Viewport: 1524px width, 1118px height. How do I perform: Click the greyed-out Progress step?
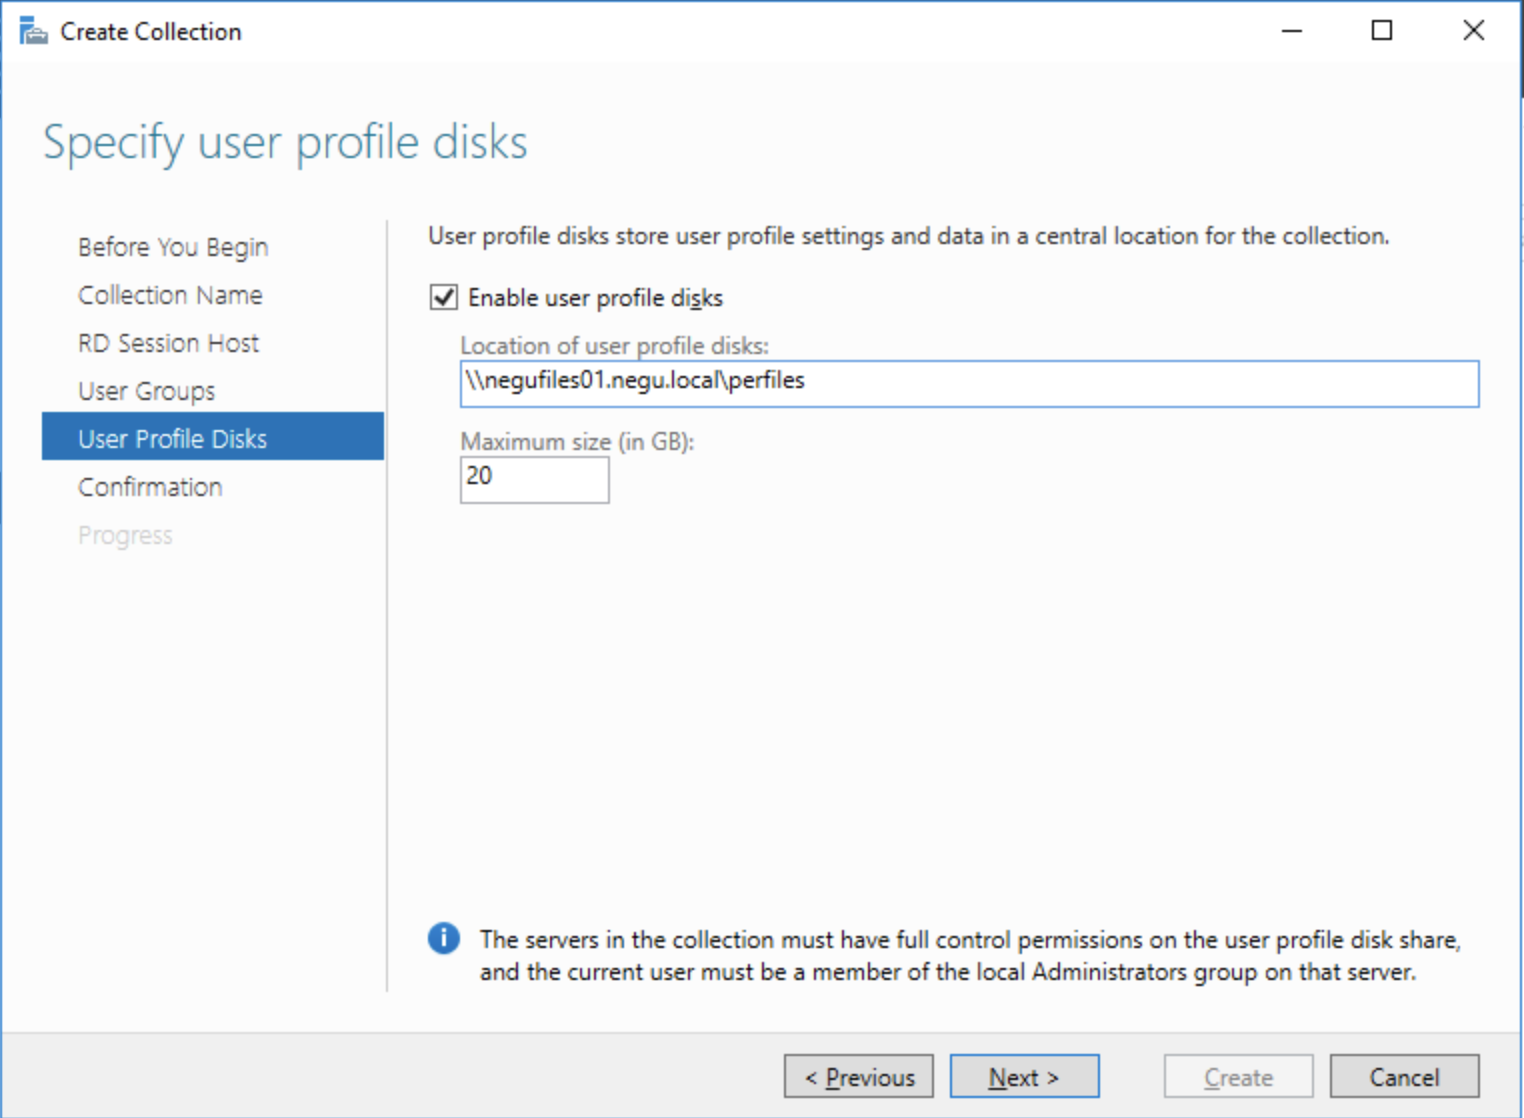(125, 535)
